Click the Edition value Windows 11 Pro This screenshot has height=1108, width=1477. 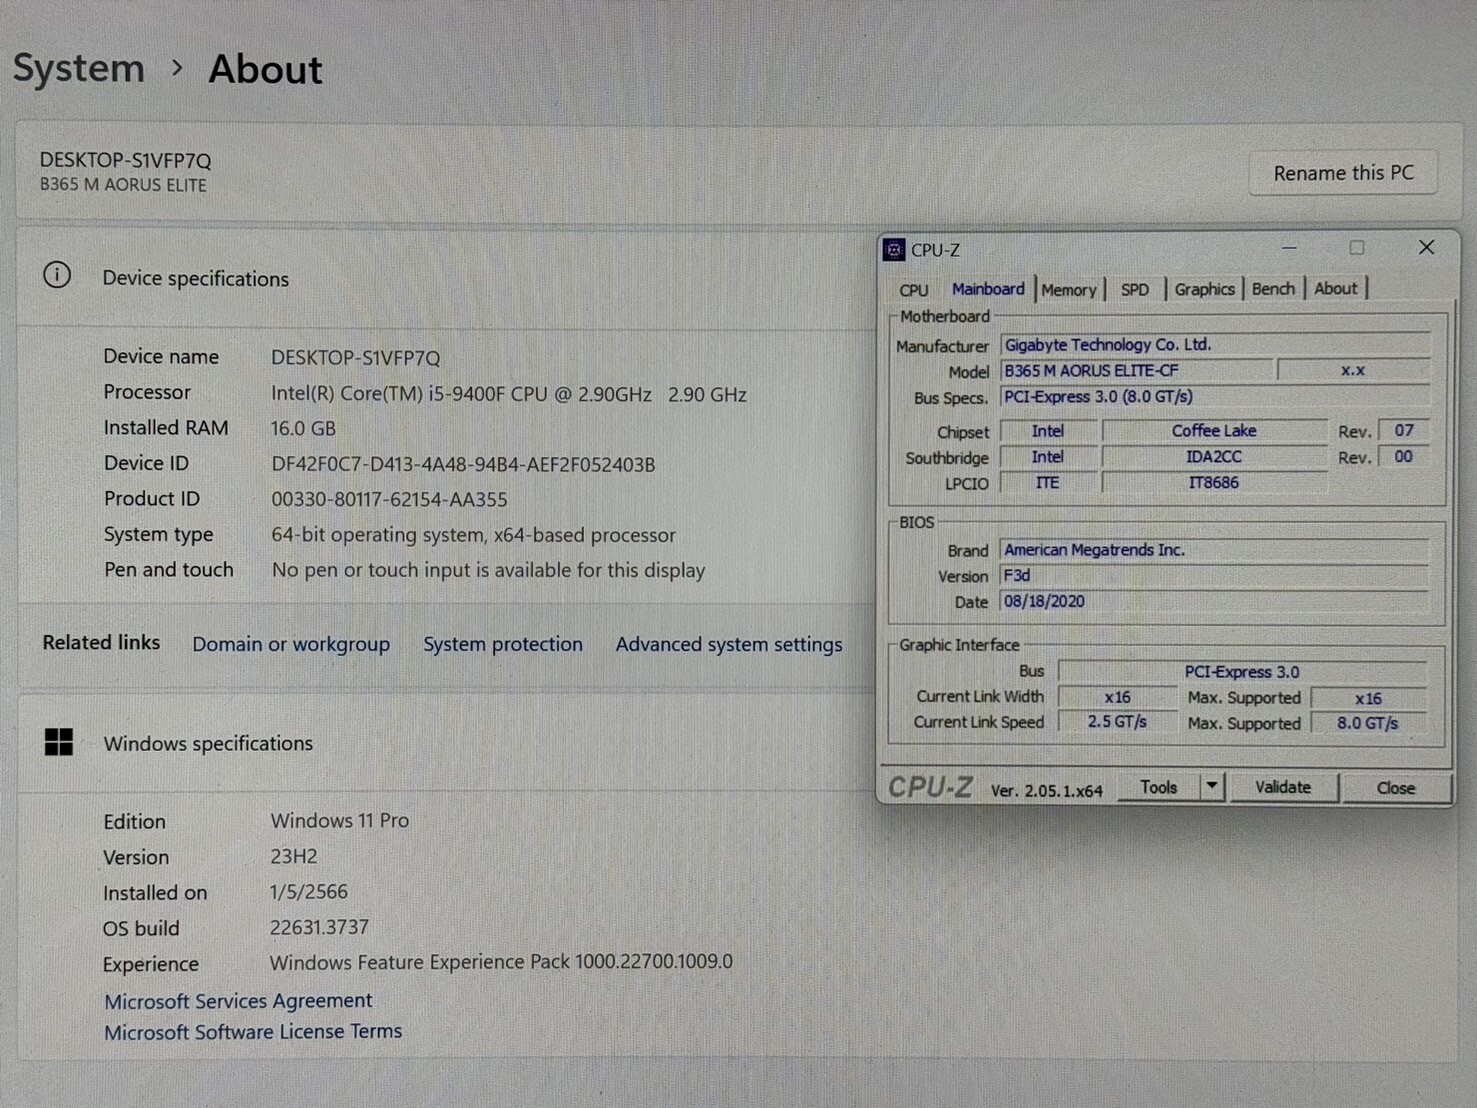(340, 820)
